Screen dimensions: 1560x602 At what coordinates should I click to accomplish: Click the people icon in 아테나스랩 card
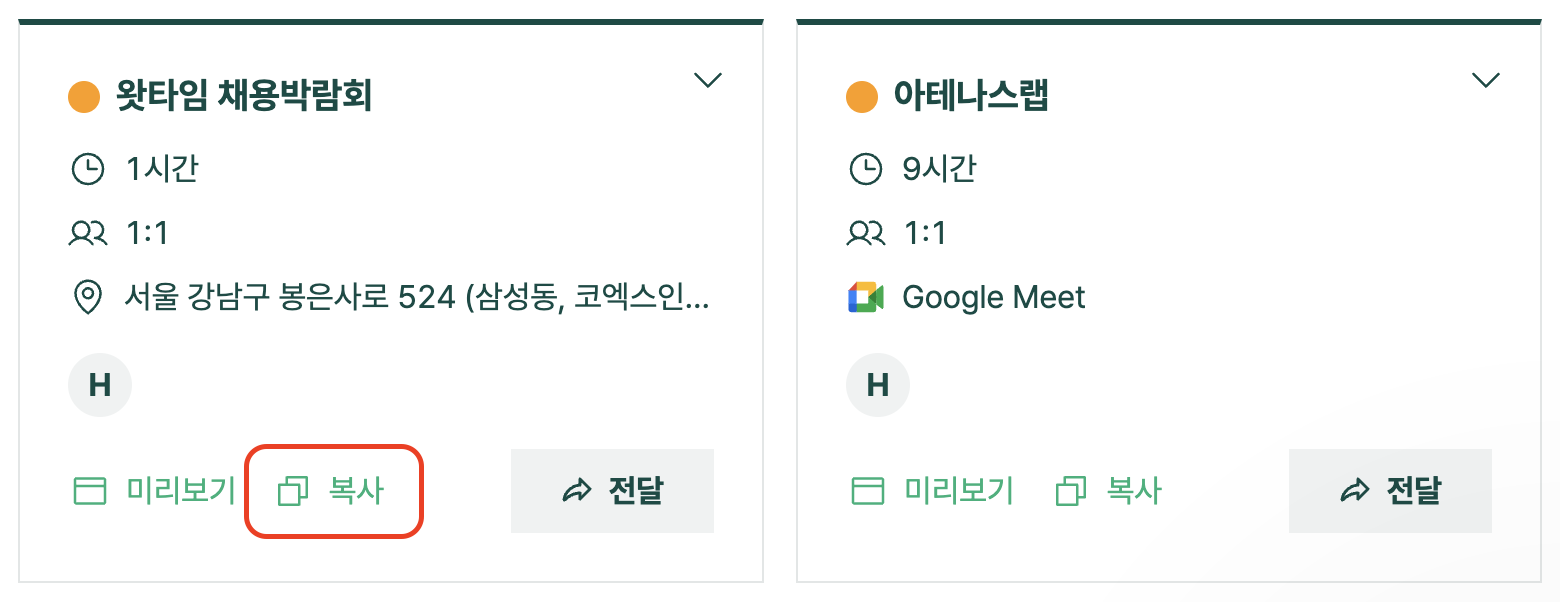tap(865, 234)
